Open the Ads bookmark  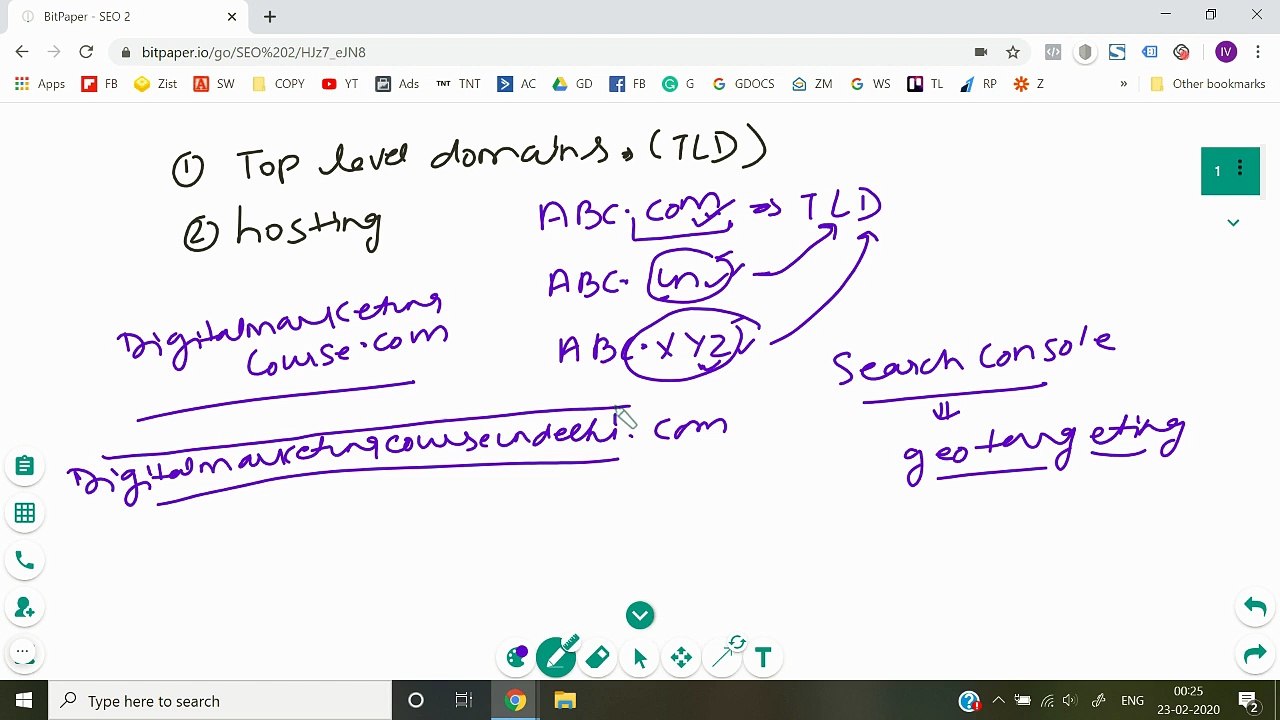pos(397,84)
